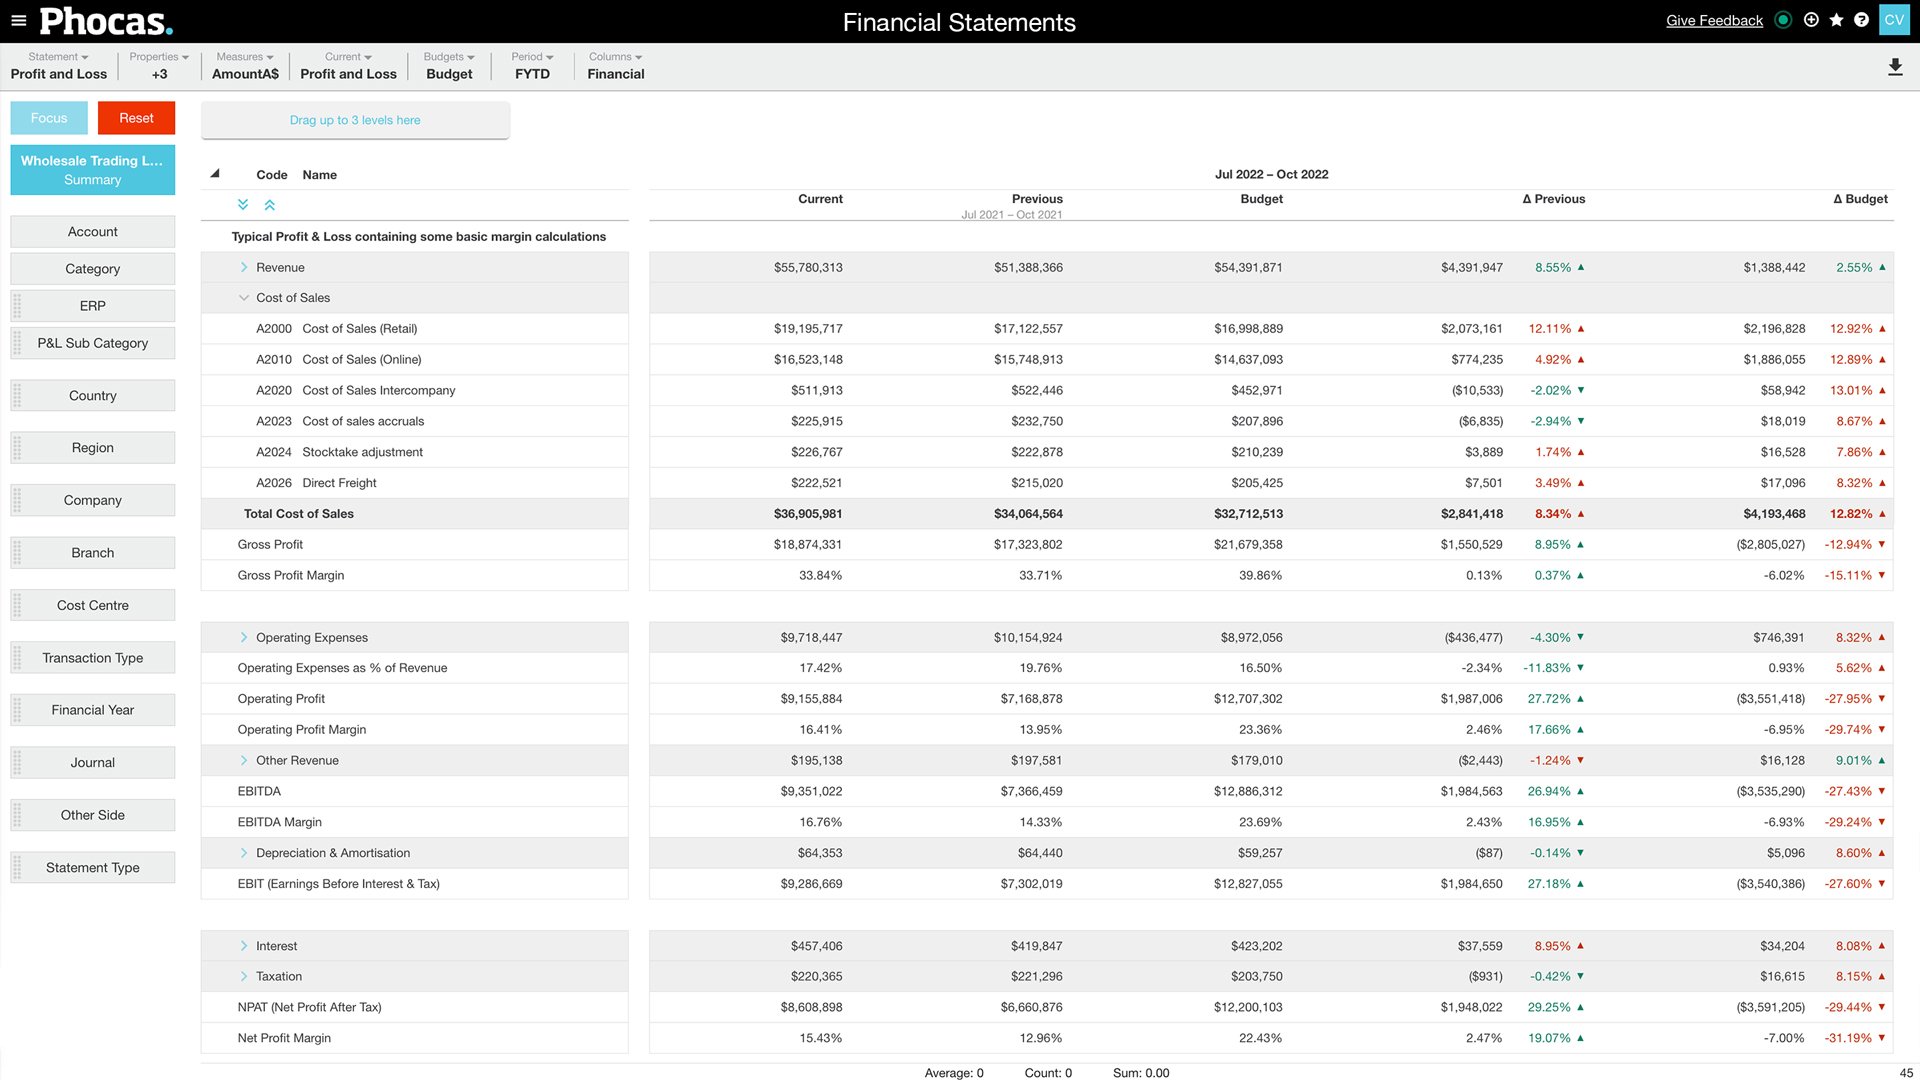
Task: Select the Cost Centre dimension
Action: click(93, 605)
